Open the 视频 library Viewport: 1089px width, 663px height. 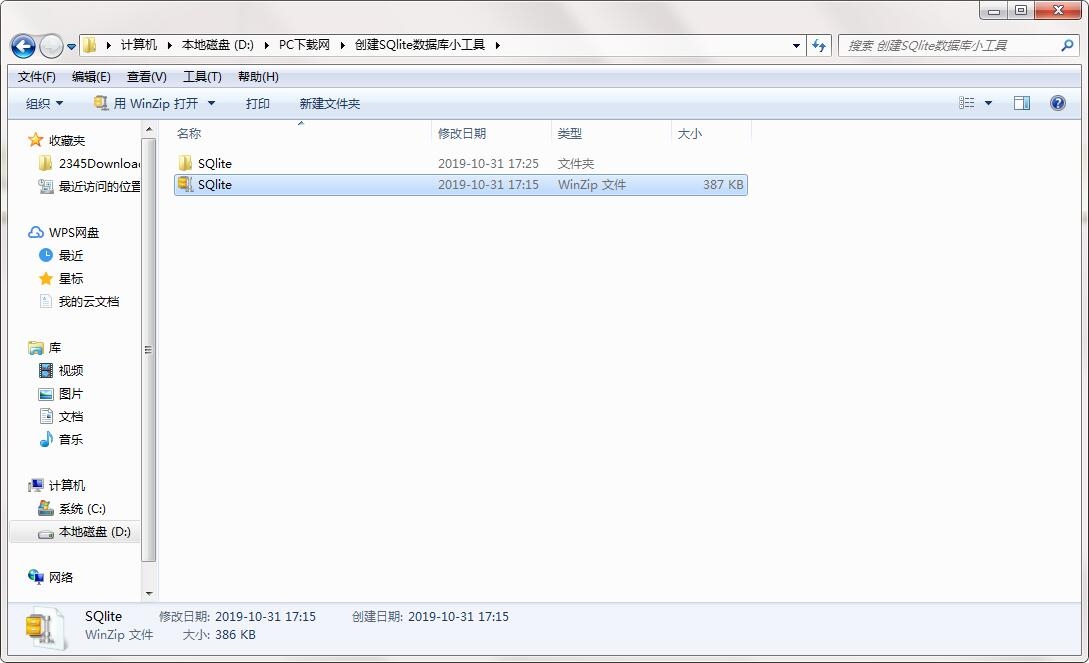(x=71, y=371)
